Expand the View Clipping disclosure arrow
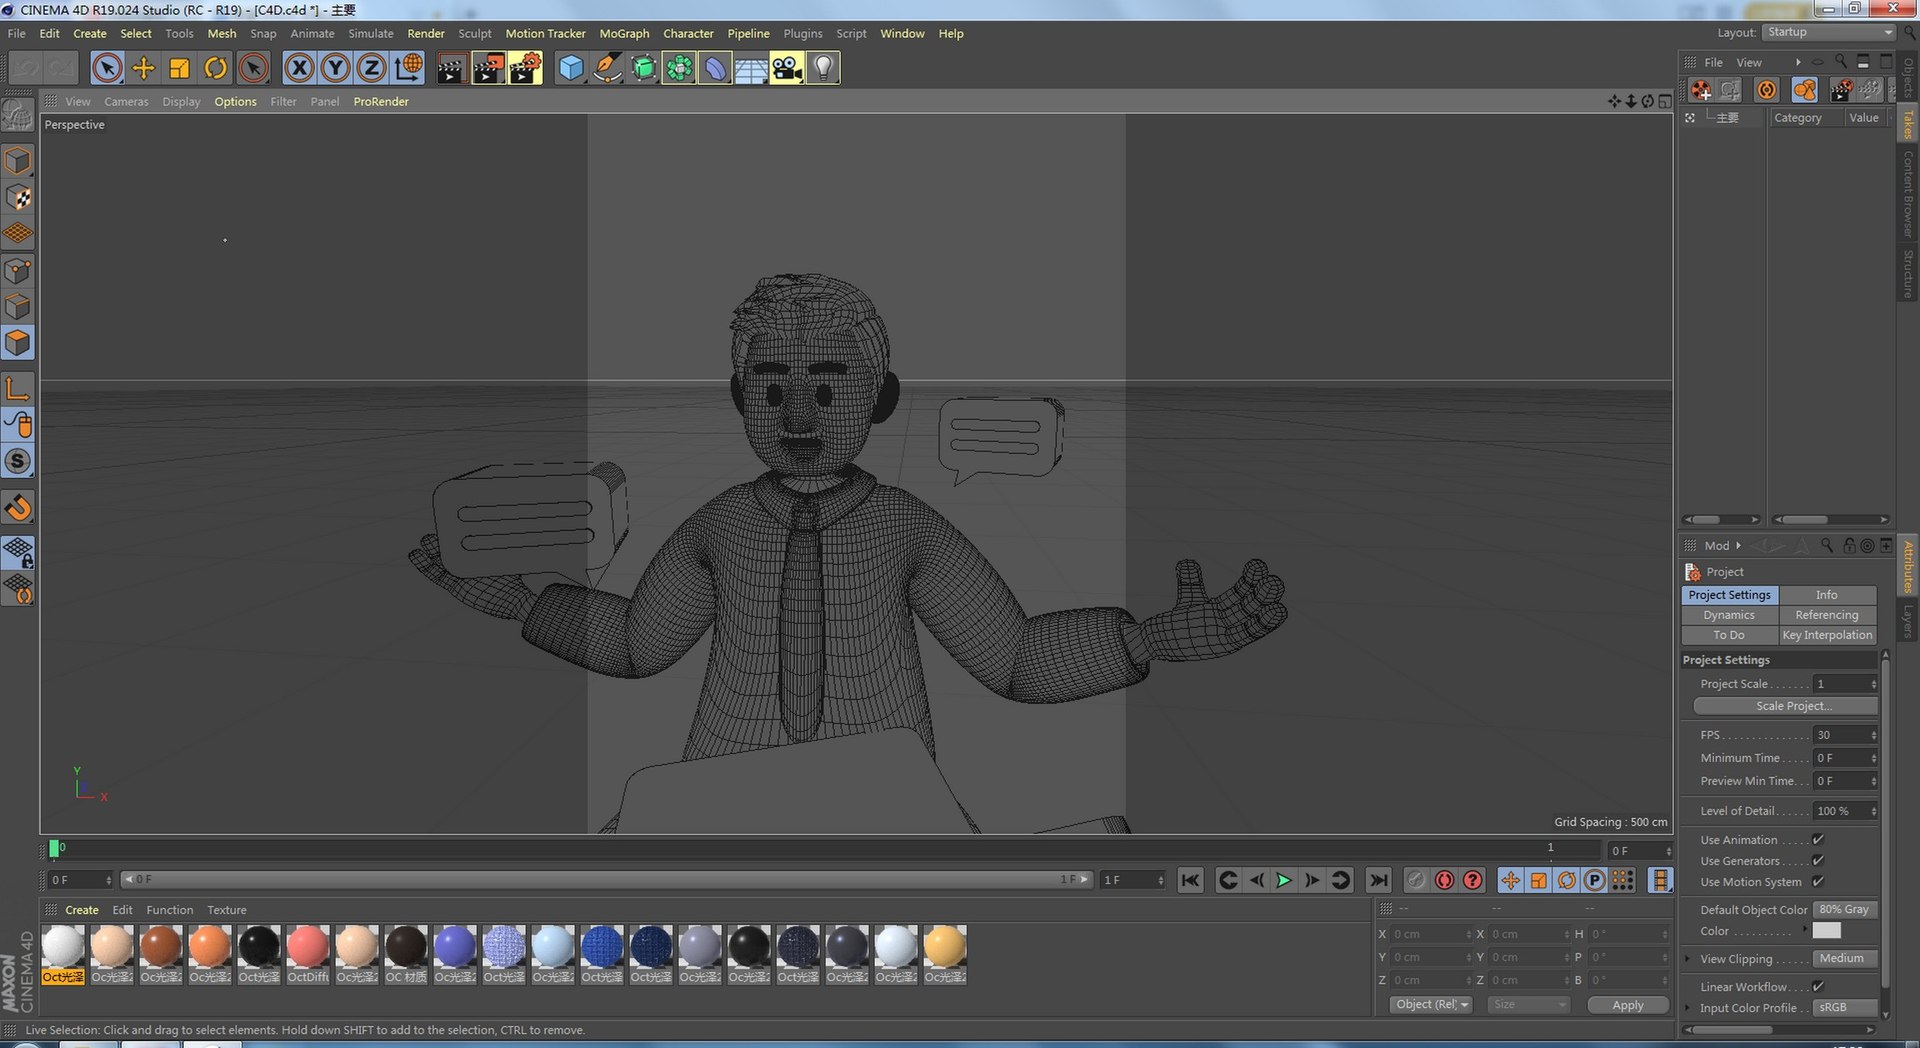Screen dimensions: 1920x1048 [x=1689, y=959]
